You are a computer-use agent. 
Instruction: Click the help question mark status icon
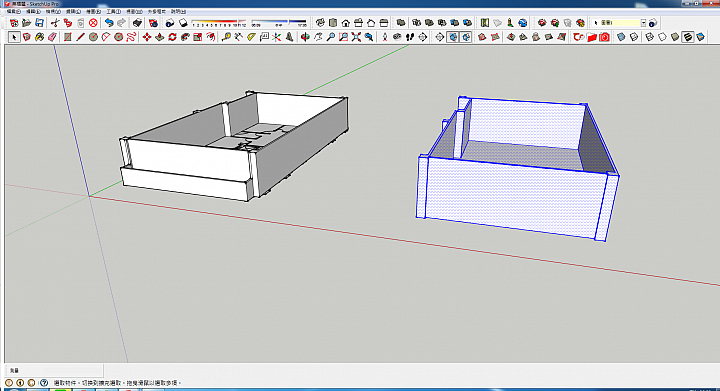point(44,383)
